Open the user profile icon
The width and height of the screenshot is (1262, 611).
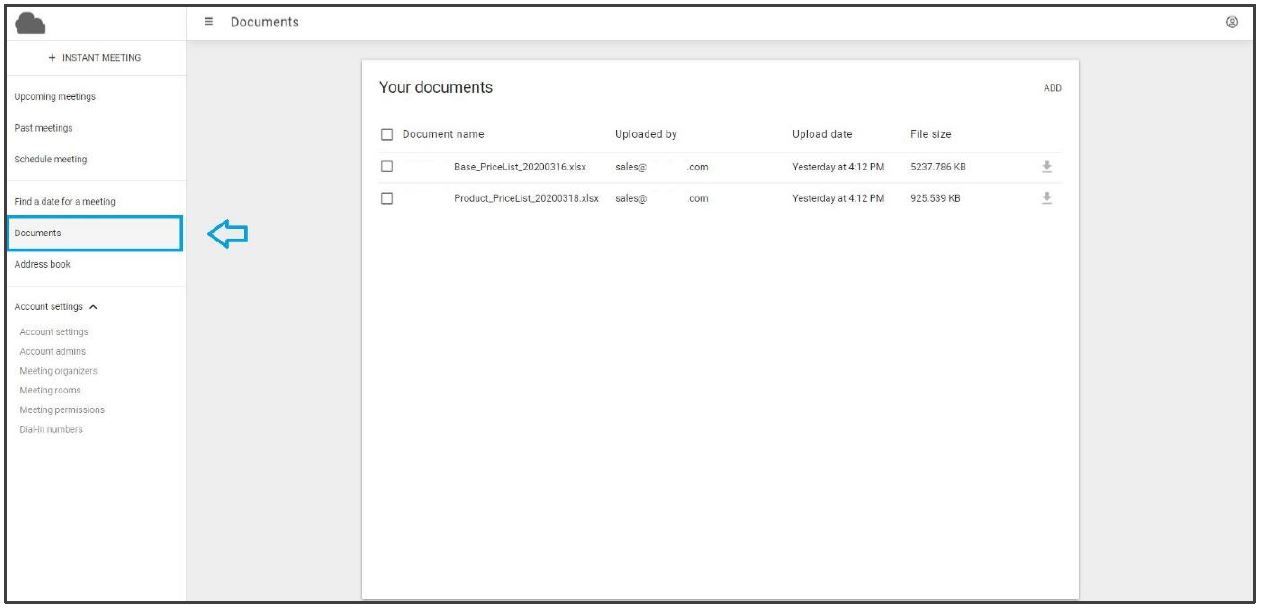(x=1231, y=22)
